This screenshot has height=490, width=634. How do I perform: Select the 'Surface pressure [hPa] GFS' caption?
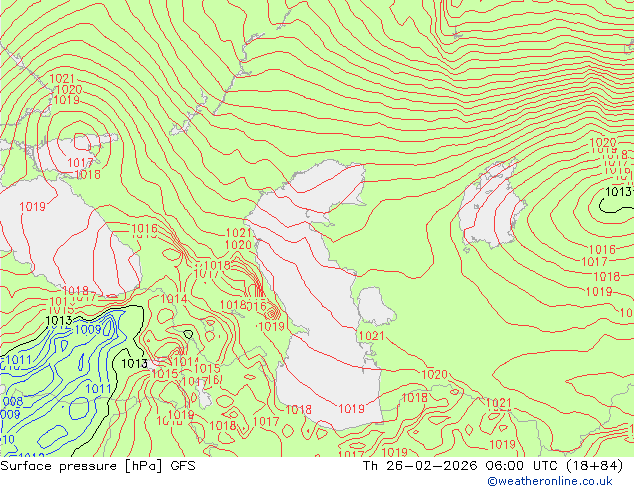click(x=98, y=466)
